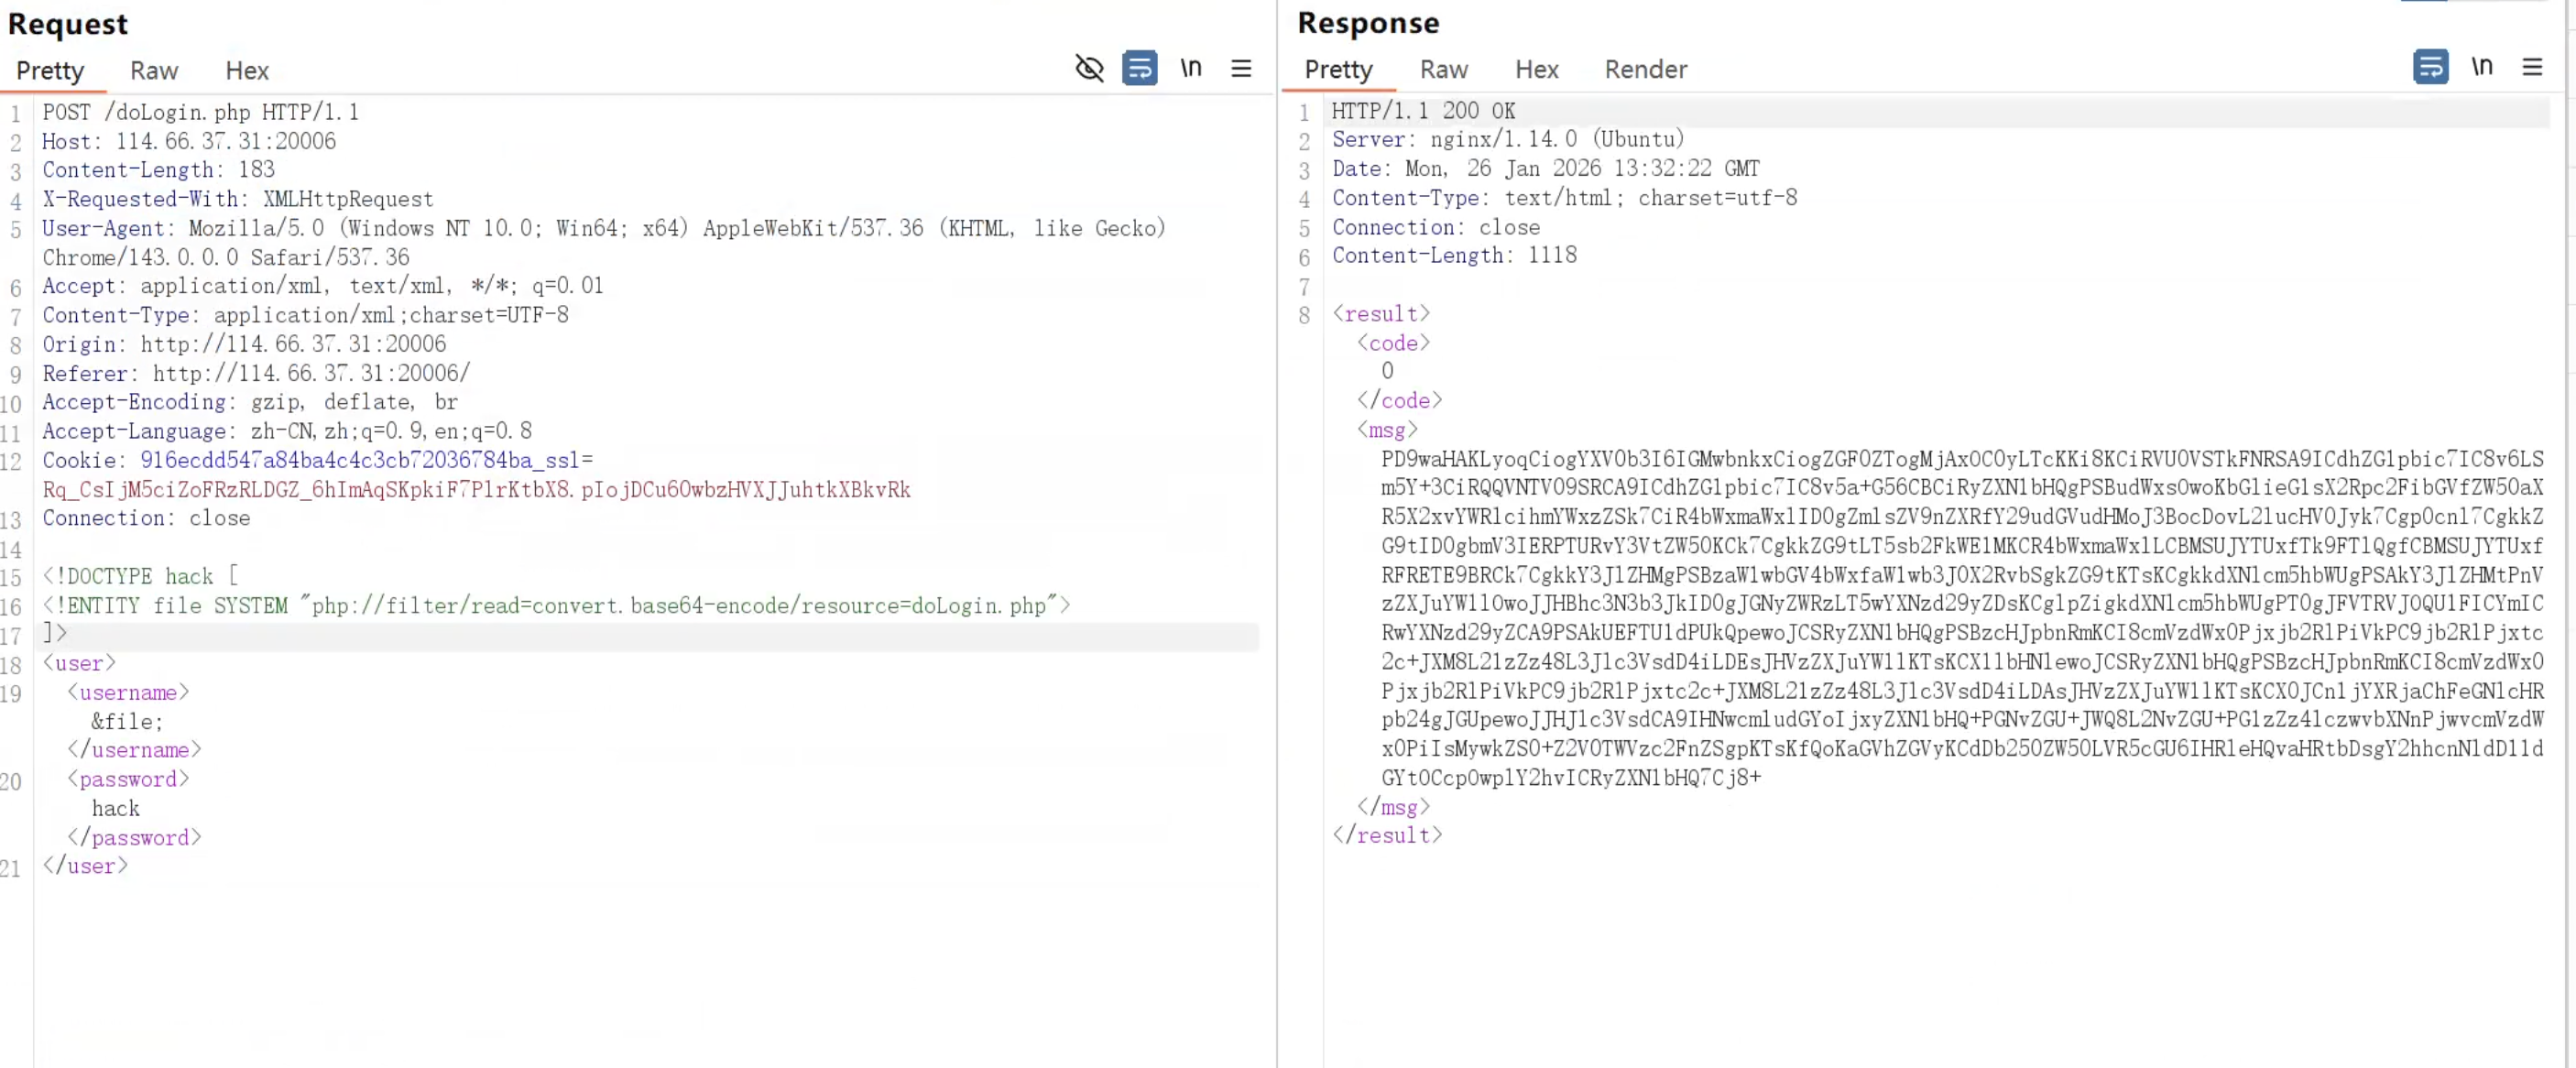Viewport: 2576px width, 1068px height.
Task: Click the base64 msg content in response
Action: [1960, 618]
